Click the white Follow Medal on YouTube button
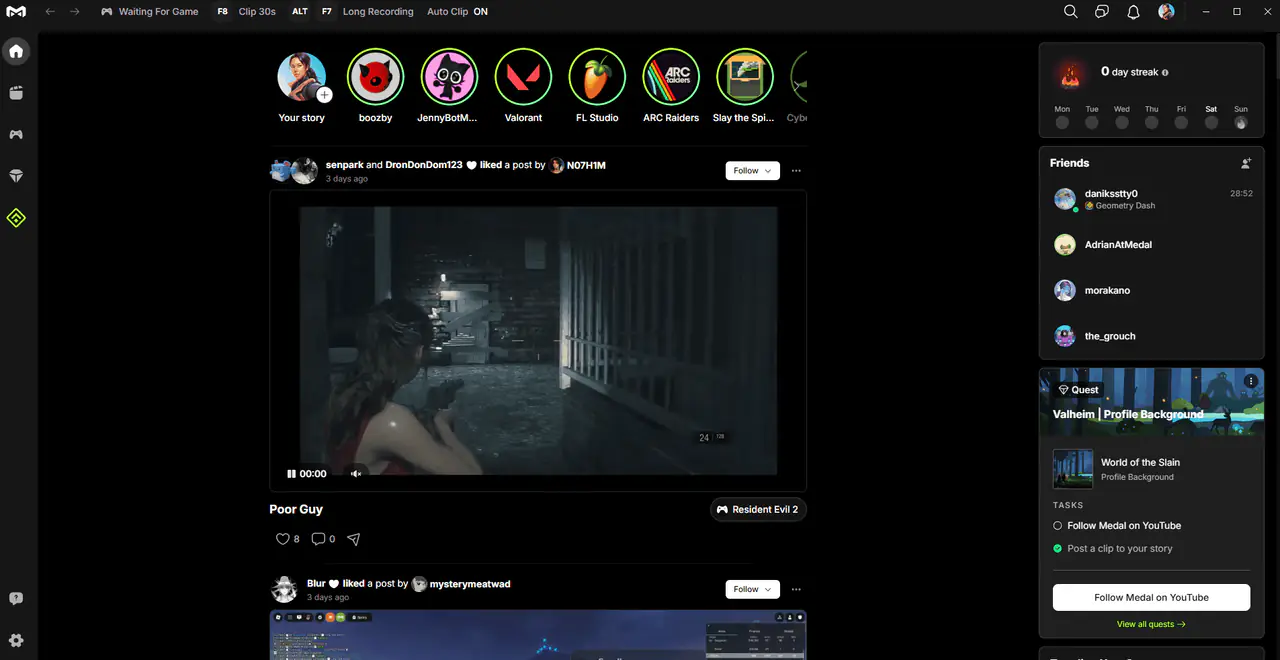Image resolution: width=1280 pixels, height=660 pixels. (x=1151, y=598)
